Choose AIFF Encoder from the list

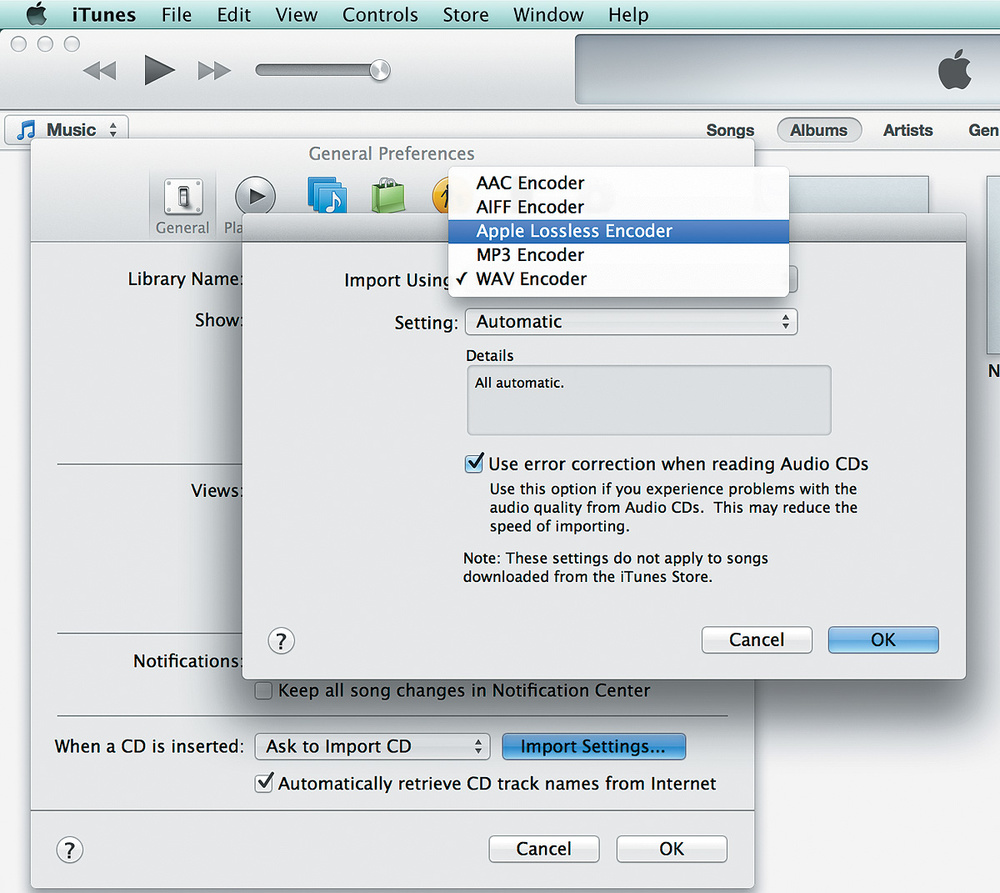coord(619,207)
